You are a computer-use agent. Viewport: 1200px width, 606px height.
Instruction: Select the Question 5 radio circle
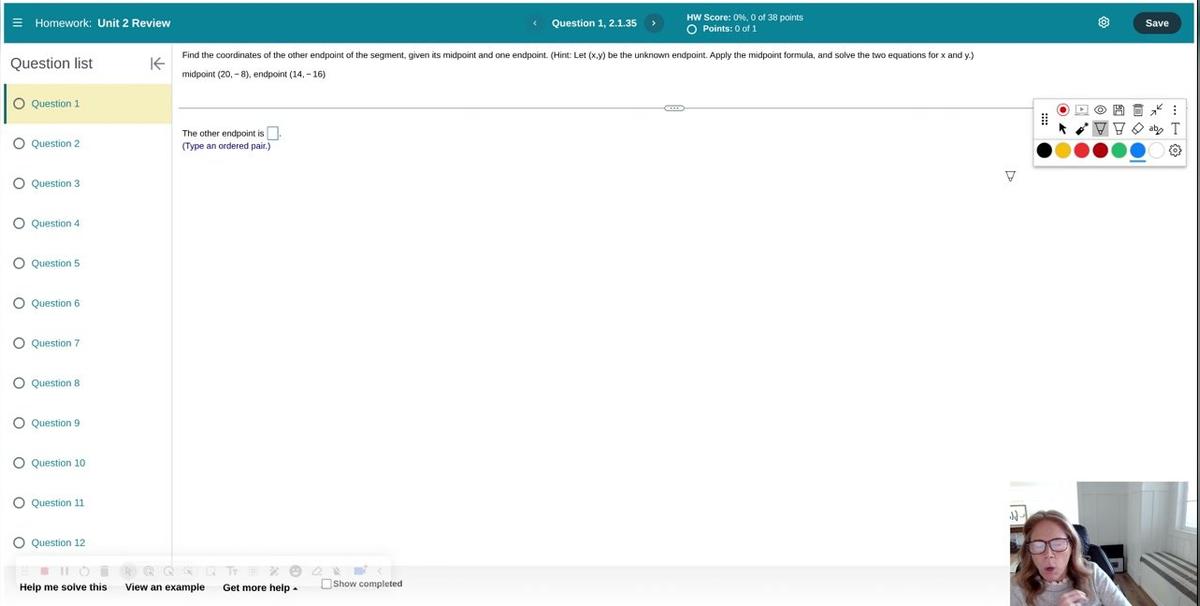(x=19, y=264)
